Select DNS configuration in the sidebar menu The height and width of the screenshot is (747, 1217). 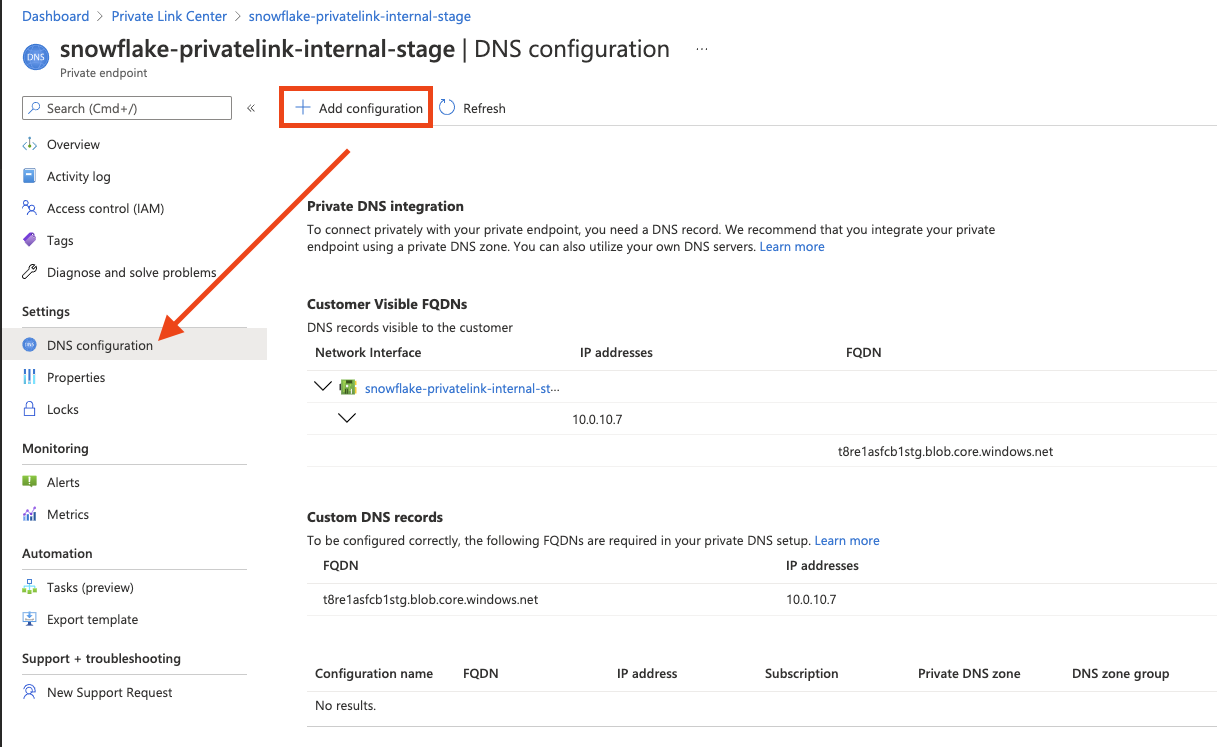(x=100, y=344)
